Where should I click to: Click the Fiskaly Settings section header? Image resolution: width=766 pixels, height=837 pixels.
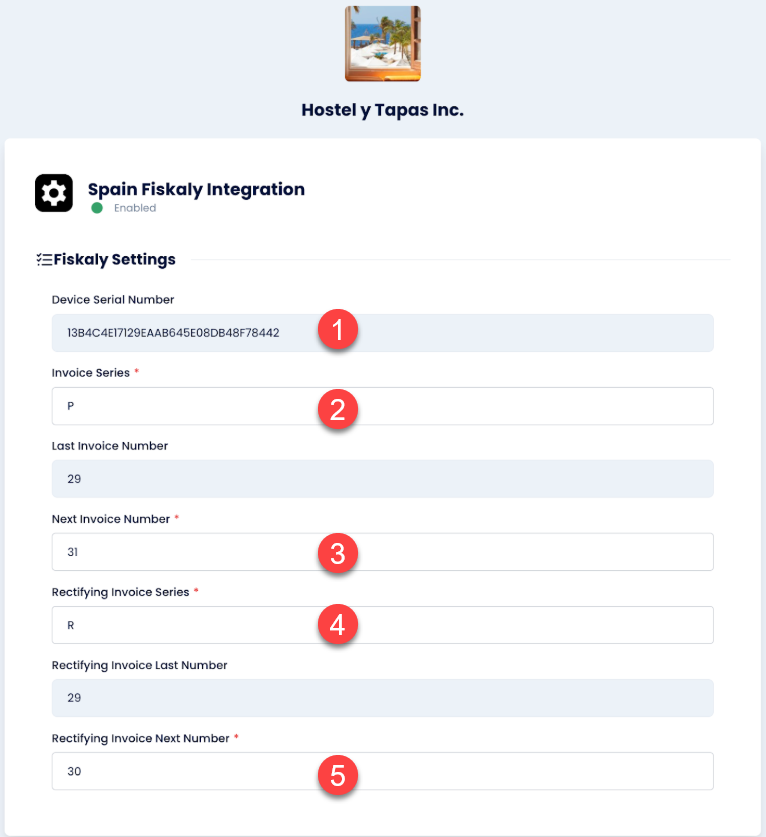115,260
